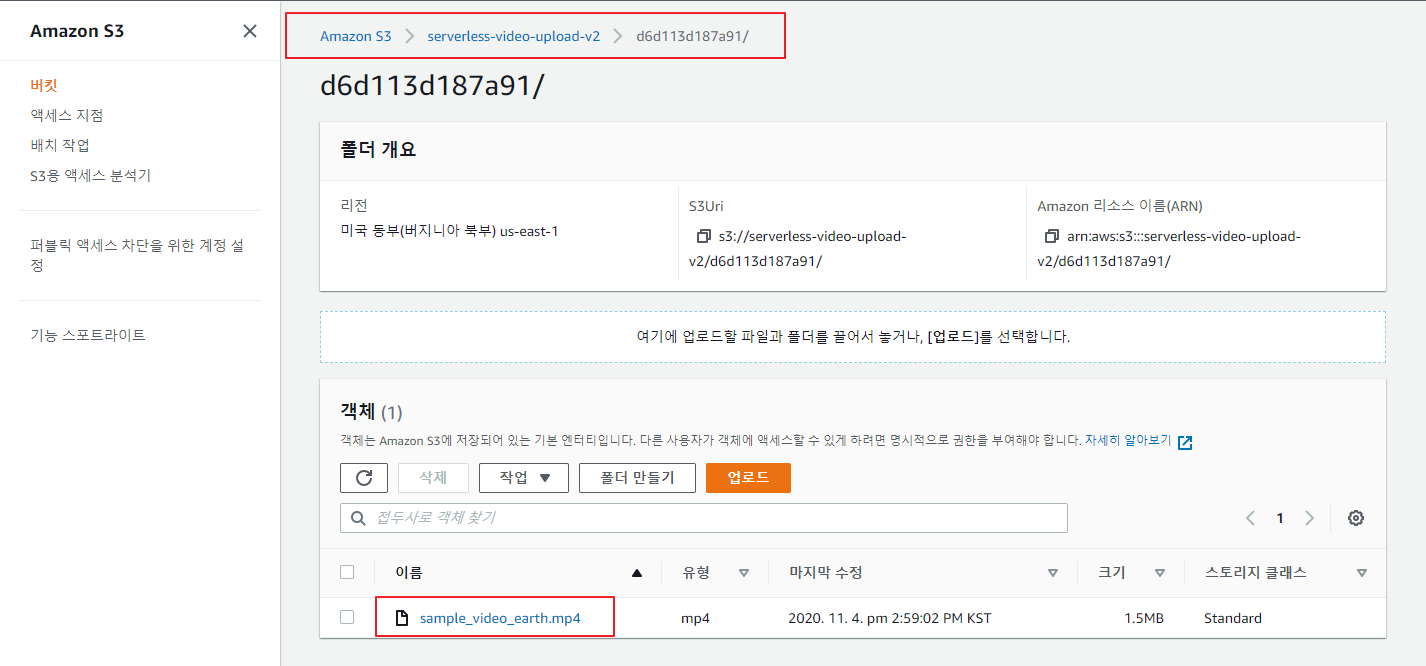The width and height of the screenshot is (1426, 666).
Task: Copy the S3Uri using its copy icon
Action: point(703,237)
